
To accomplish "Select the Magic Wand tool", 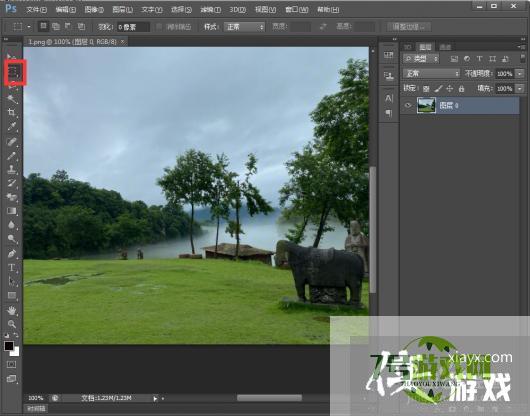I will (x=12, y=99).
